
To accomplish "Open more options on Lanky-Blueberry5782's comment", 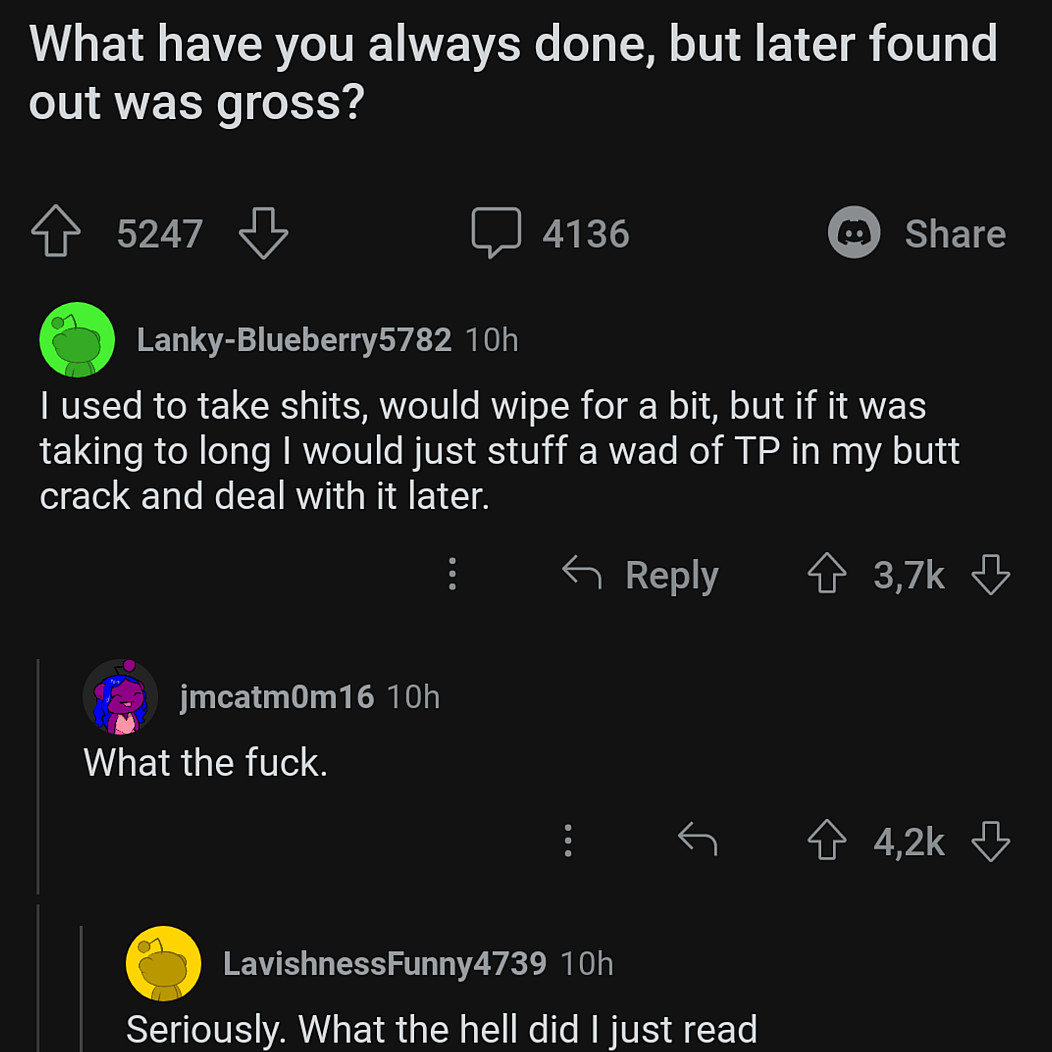I will [452, 574].
